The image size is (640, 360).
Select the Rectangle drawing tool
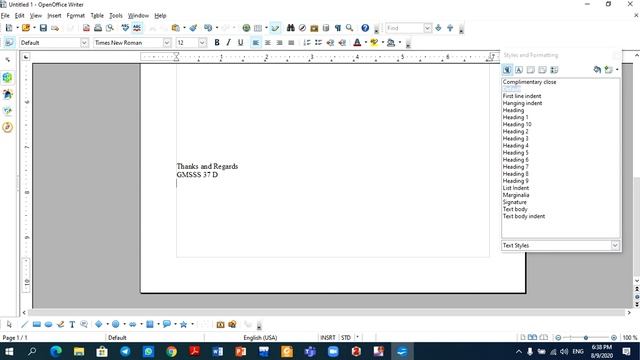tap(37, 324)
